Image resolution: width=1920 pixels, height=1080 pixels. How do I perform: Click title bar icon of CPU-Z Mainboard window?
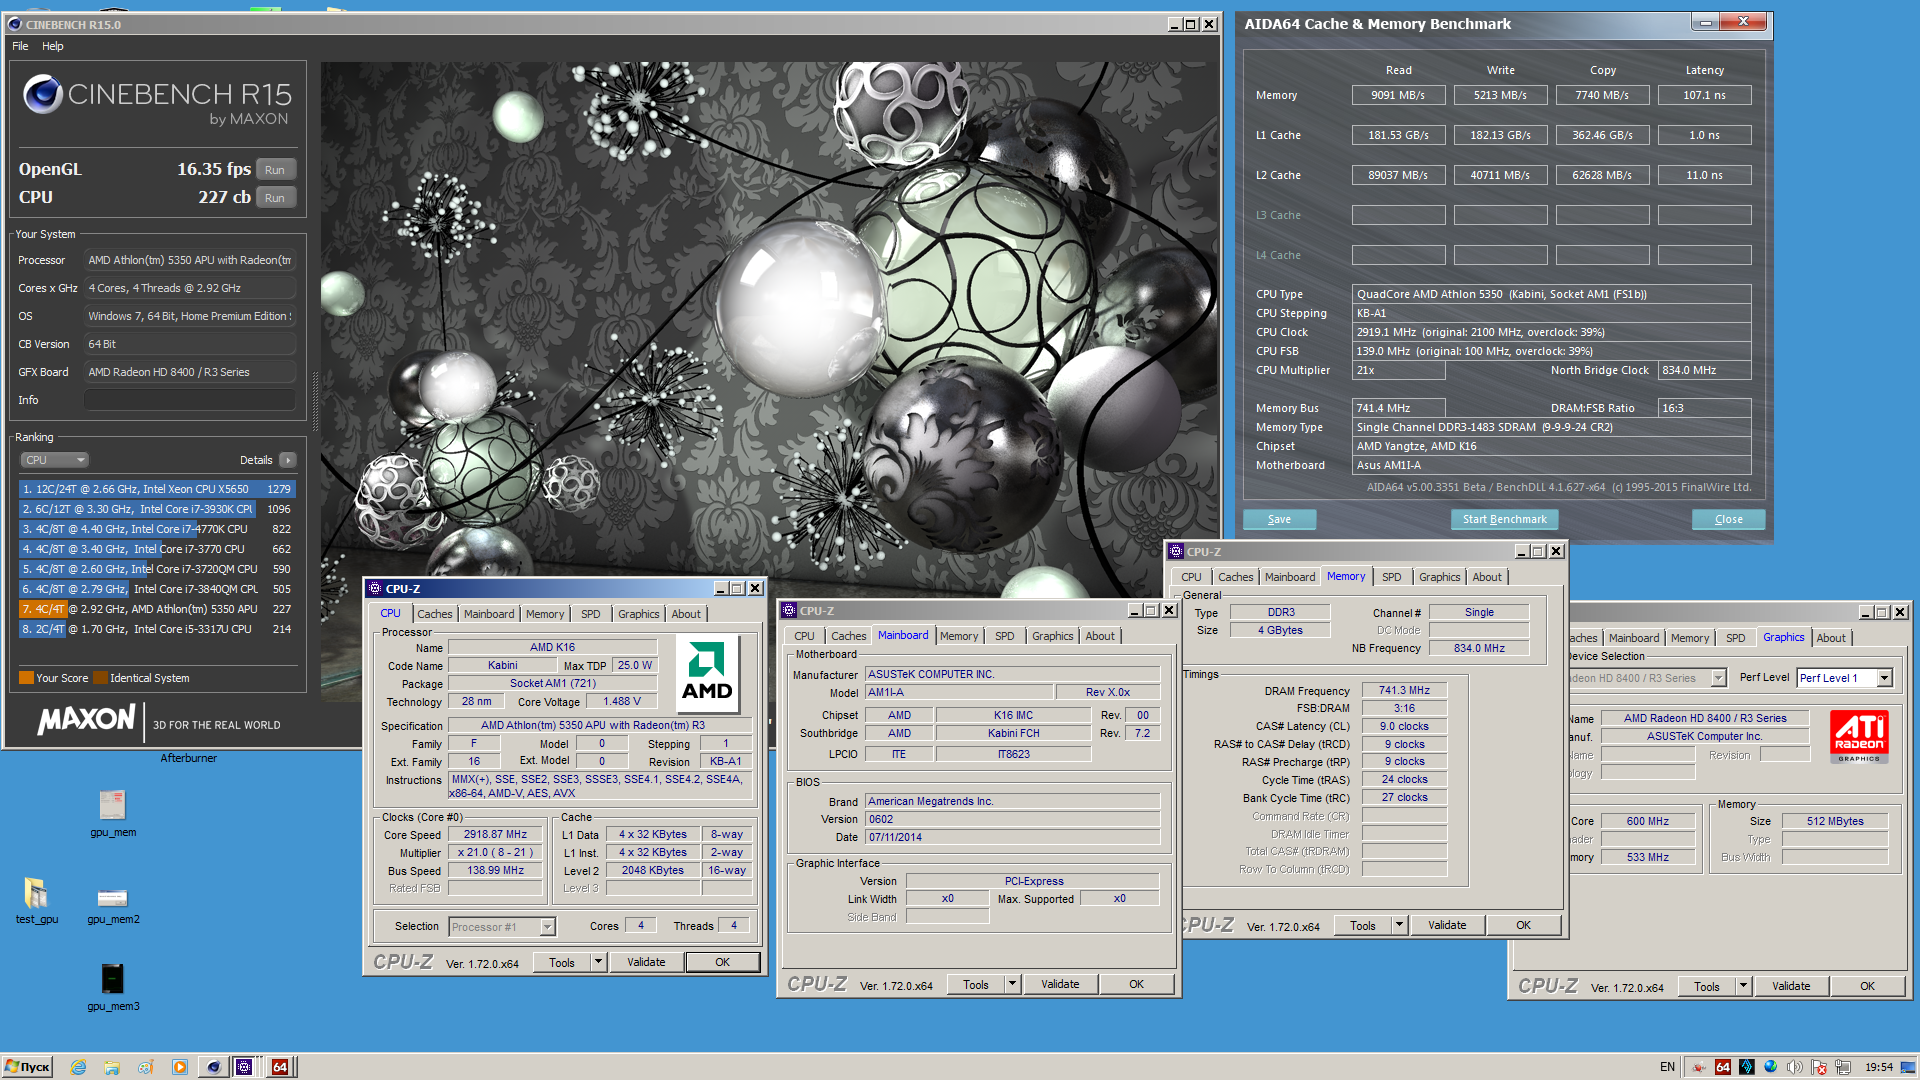(x=789, y=611)
